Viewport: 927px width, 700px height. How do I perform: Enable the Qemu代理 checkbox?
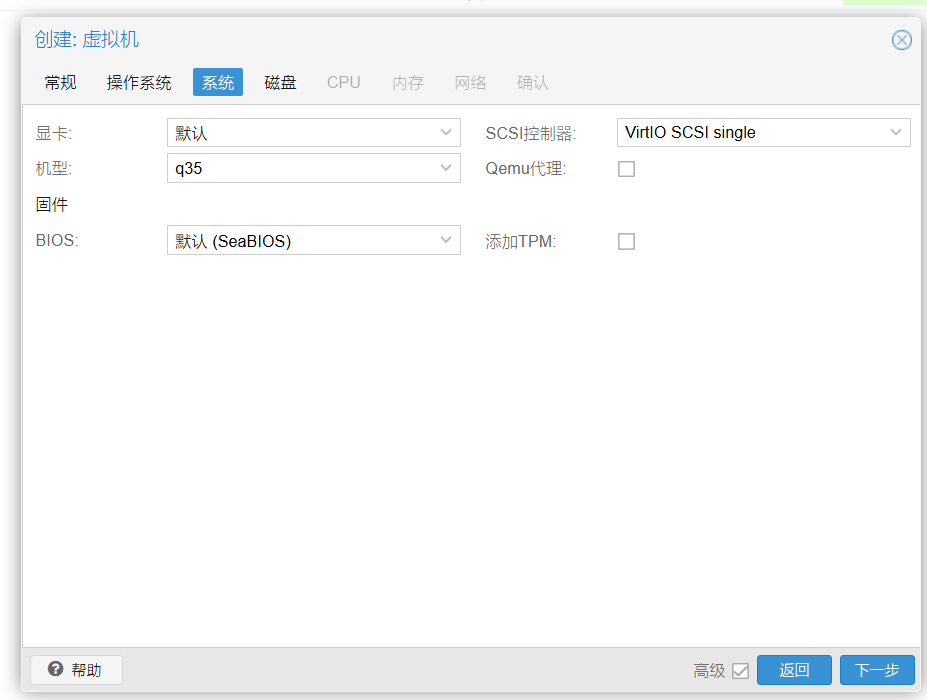(x=626, y=169)
